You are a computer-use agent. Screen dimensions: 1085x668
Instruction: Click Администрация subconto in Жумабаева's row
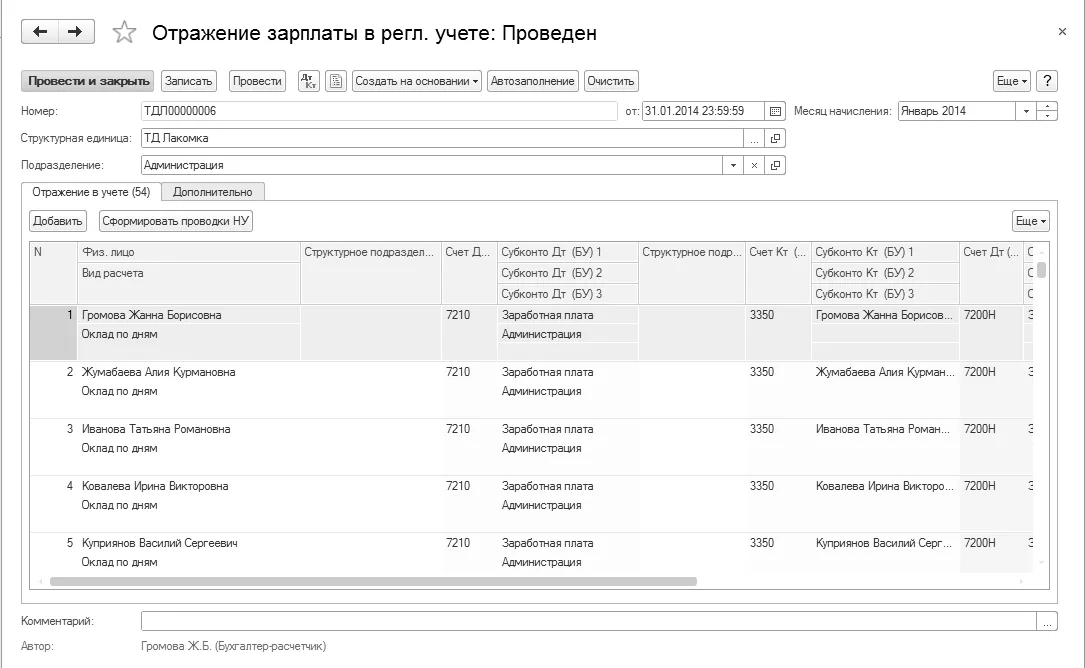click(541, 391)
